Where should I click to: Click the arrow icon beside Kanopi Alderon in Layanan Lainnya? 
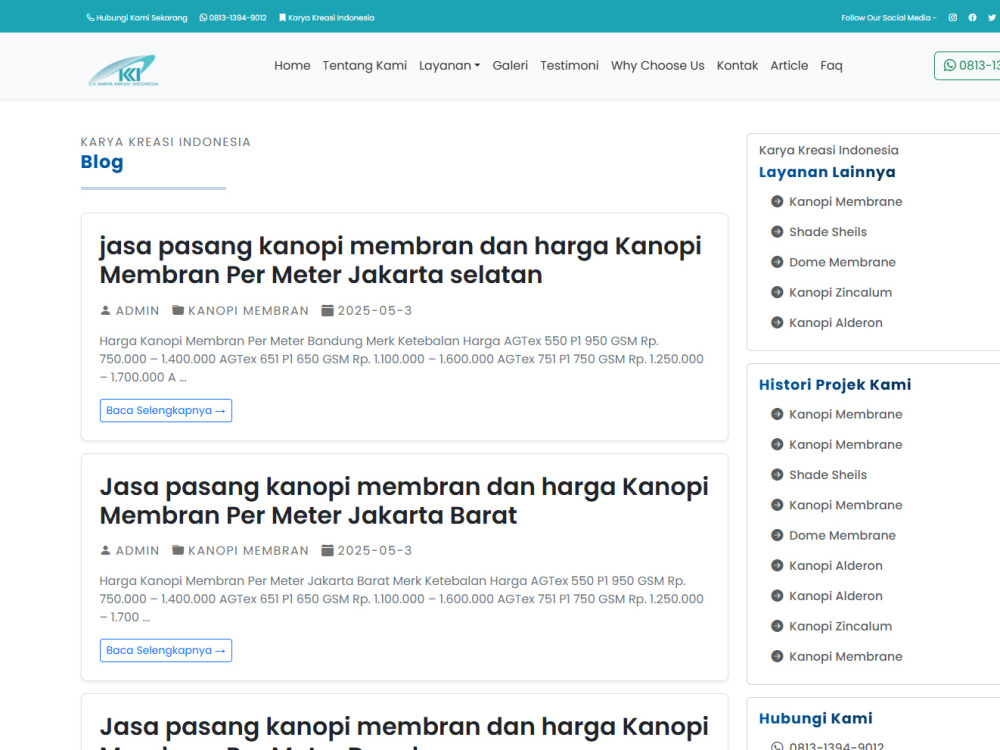click(x=777, y=323)
